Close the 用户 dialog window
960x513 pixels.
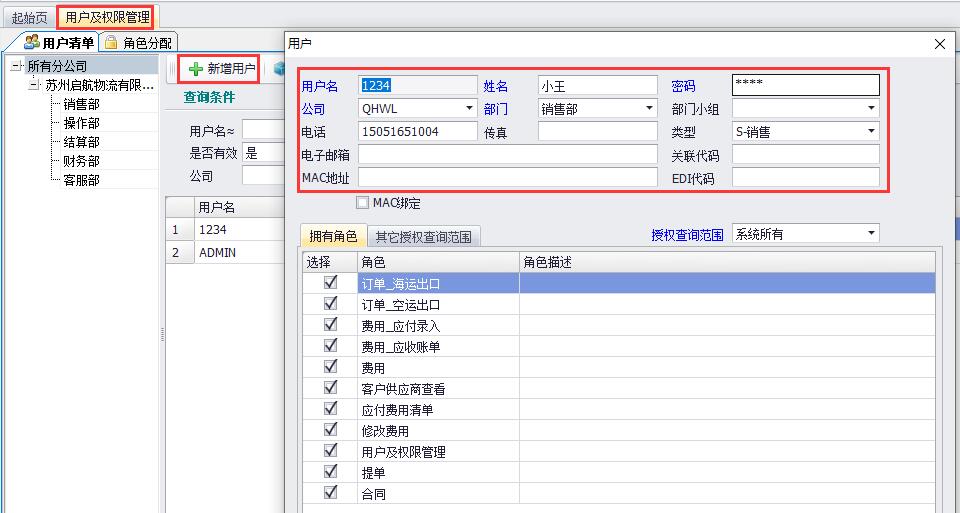pyautogui.click(x=940, y=44)
